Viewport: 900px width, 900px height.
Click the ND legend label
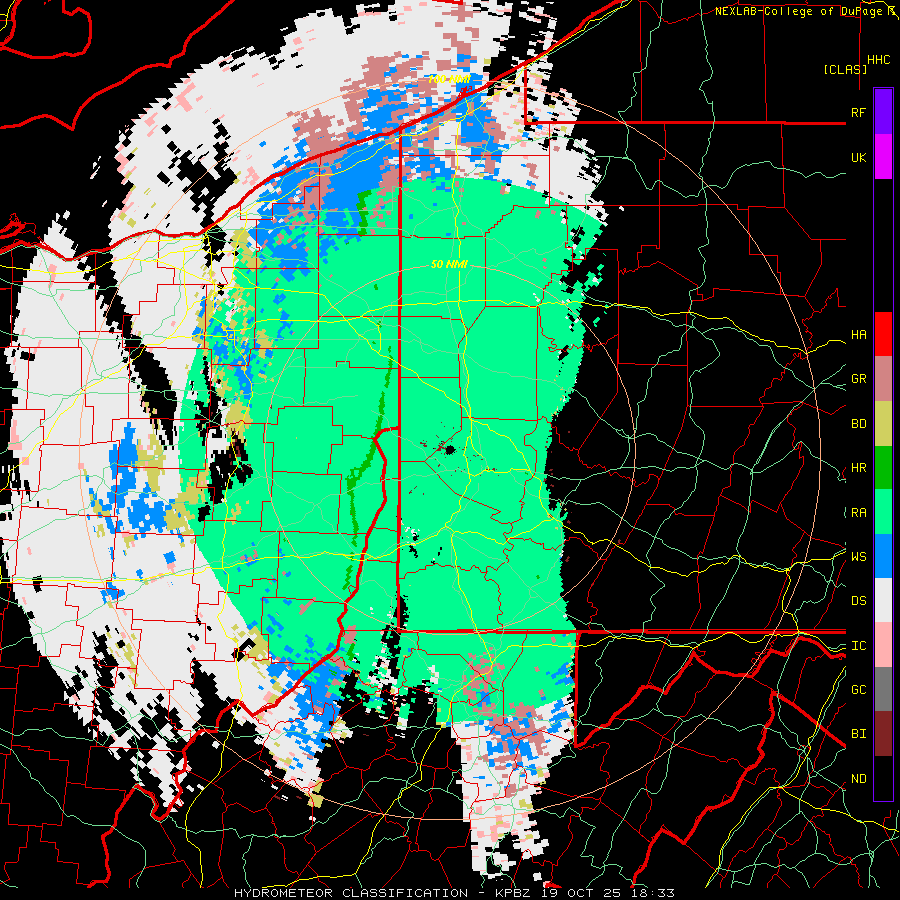[x=859, y=779]
